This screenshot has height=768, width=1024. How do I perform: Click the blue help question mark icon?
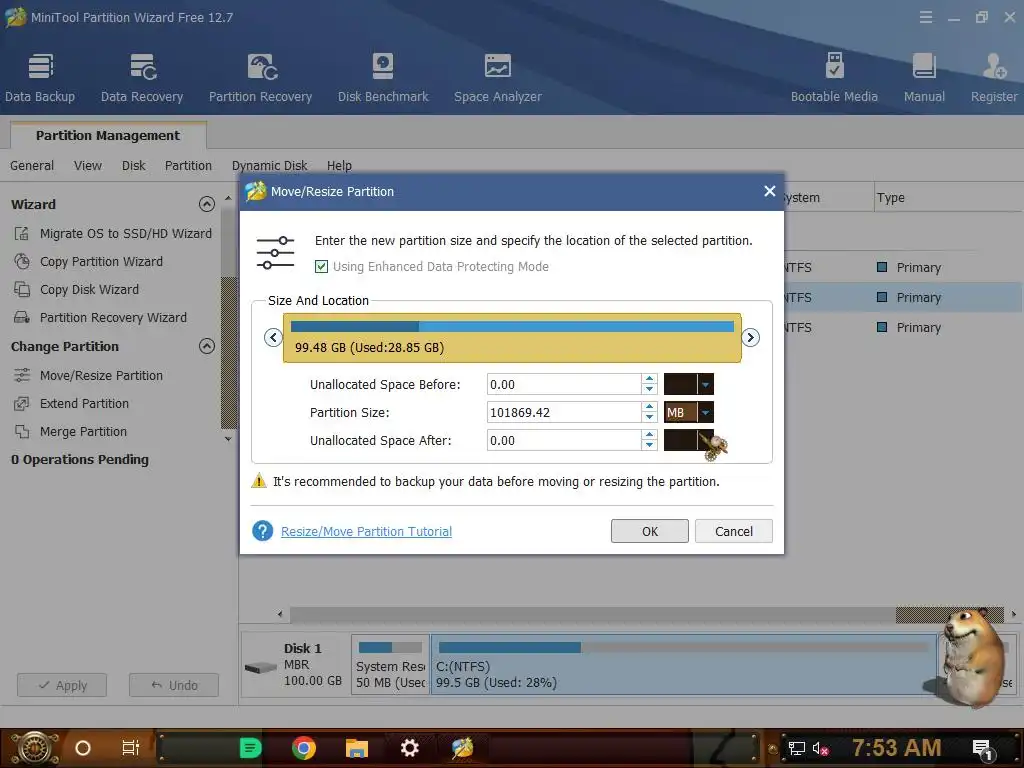click(263, 531)
